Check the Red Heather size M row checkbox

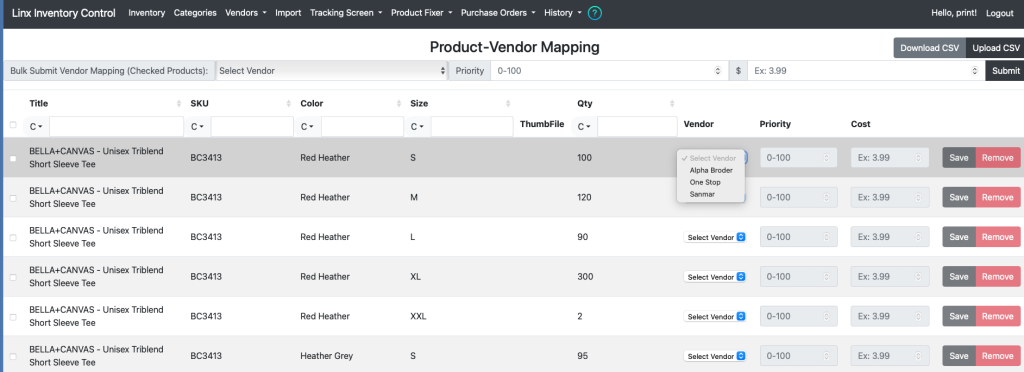point(13,198)
